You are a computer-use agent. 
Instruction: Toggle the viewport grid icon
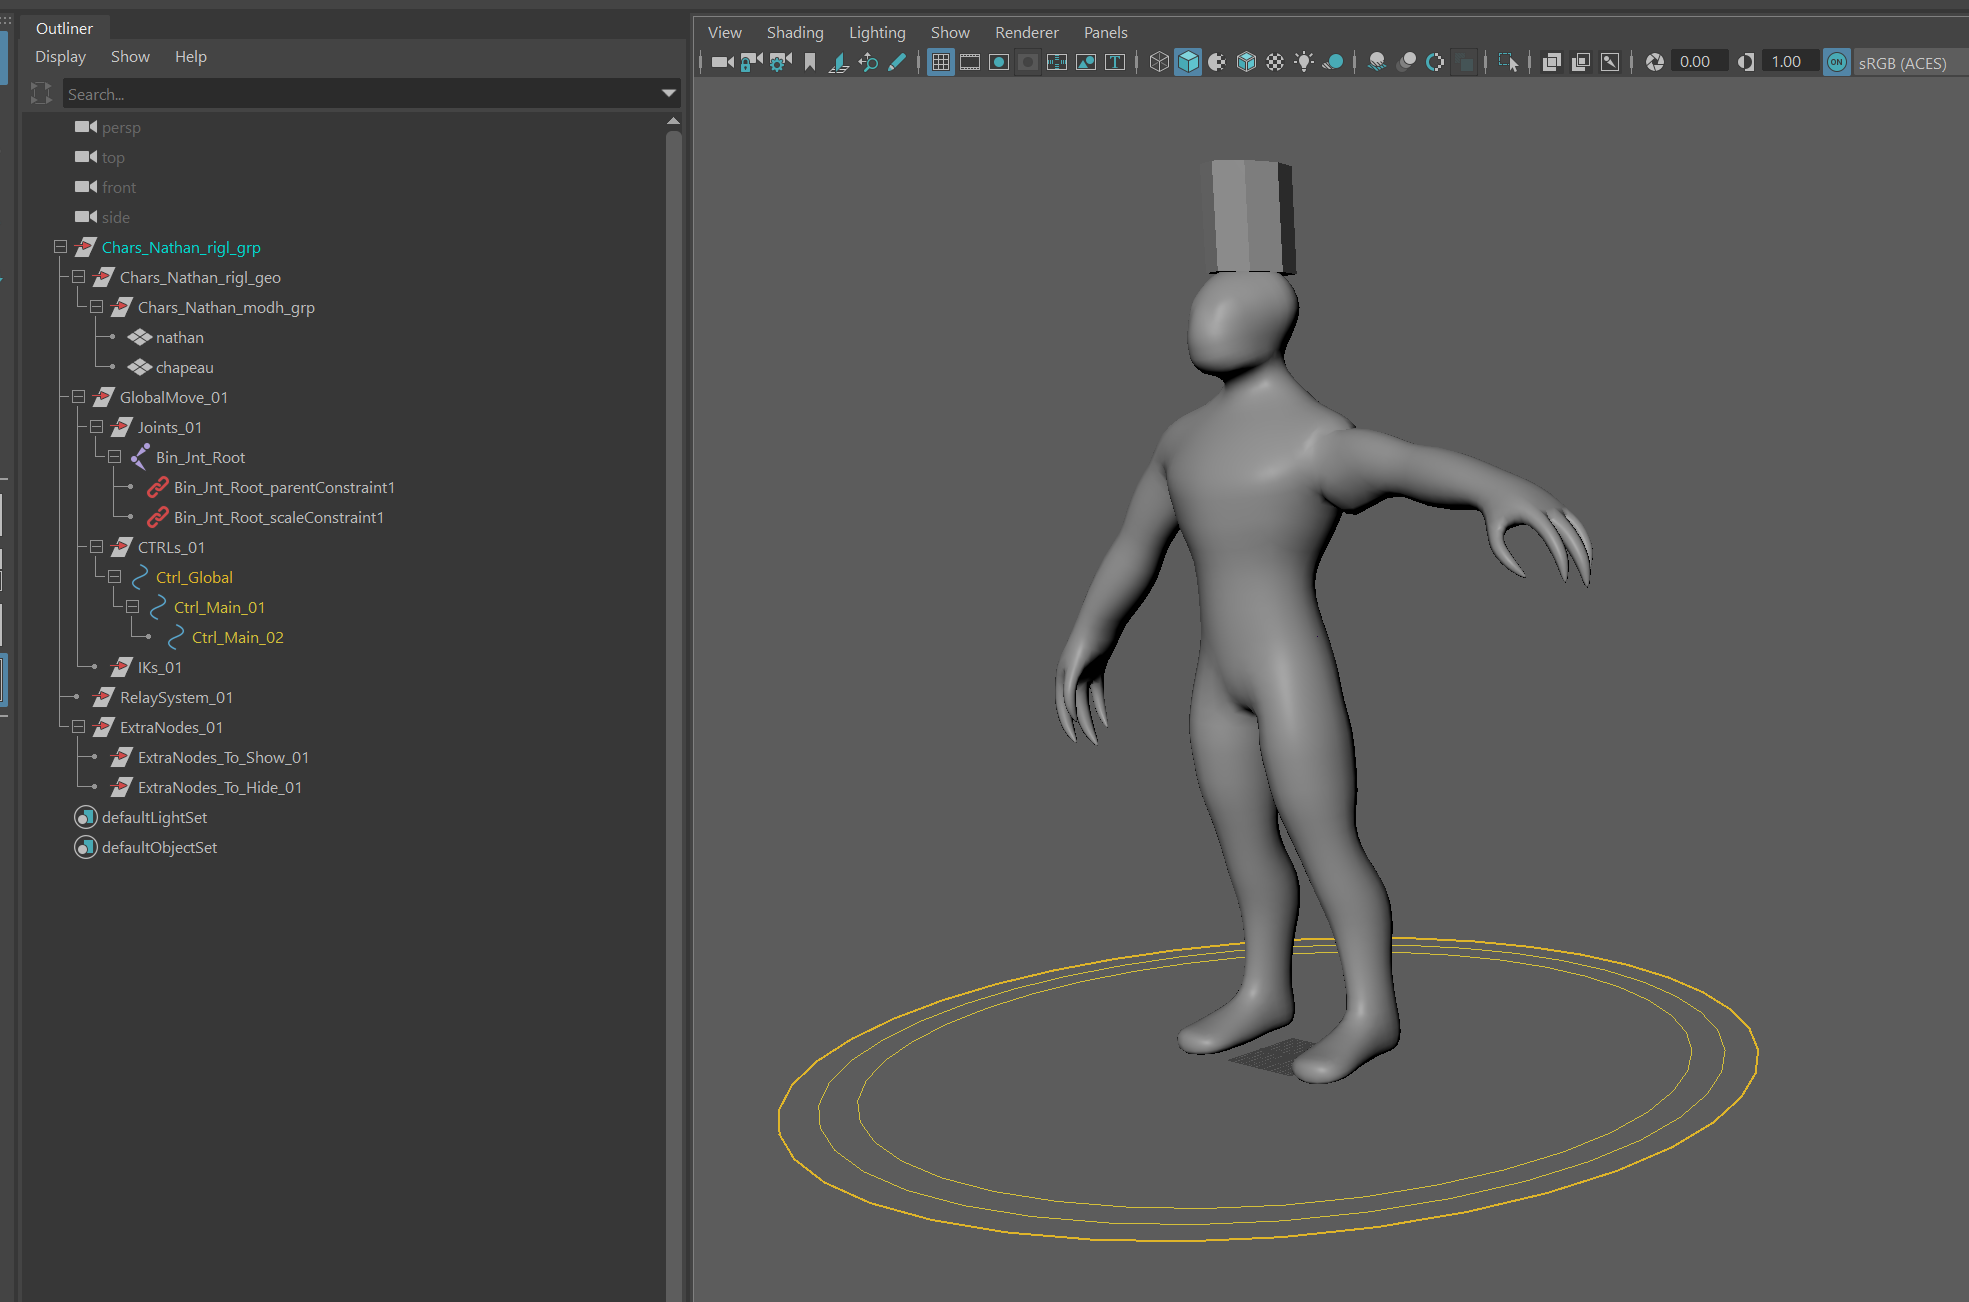pos(941,62)
